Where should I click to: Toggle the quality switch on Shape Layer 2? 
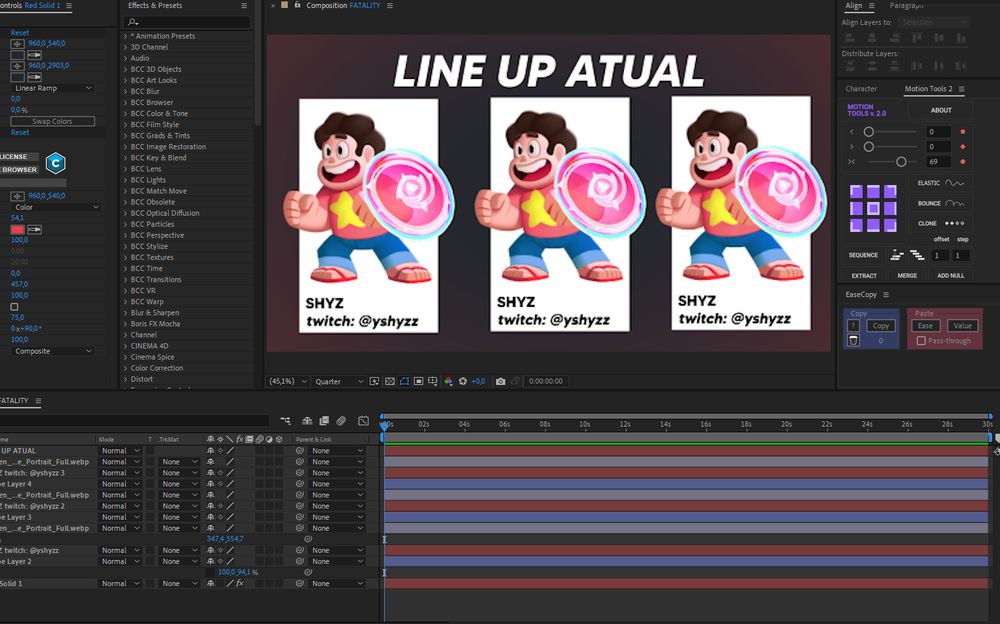click(230, 562)
